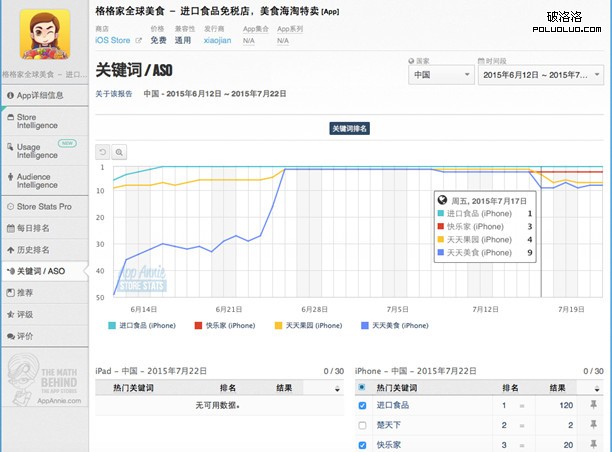This screenshot has width=612, height=452.
Task: Toggle 快乐家 (iPhone) legend swatch
Action: 198,326
